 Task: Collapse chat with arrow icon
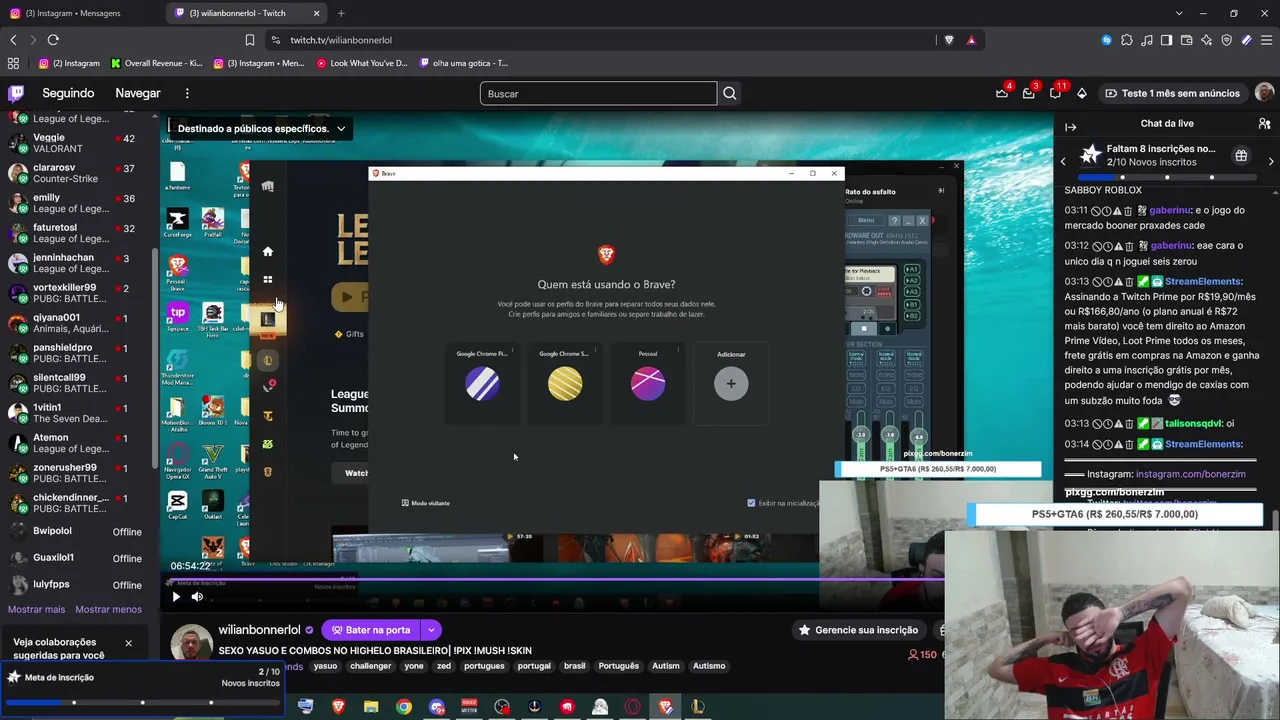(x=1070, y=127)
